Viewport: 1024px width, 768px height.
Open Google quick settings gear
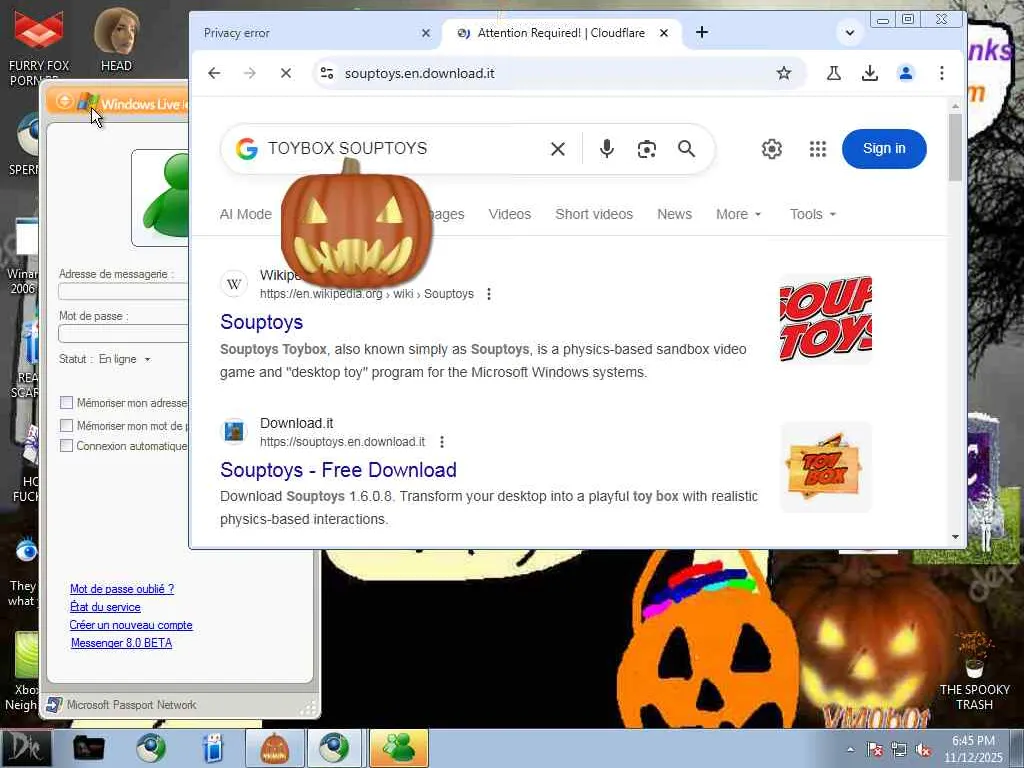click(772, 149)
